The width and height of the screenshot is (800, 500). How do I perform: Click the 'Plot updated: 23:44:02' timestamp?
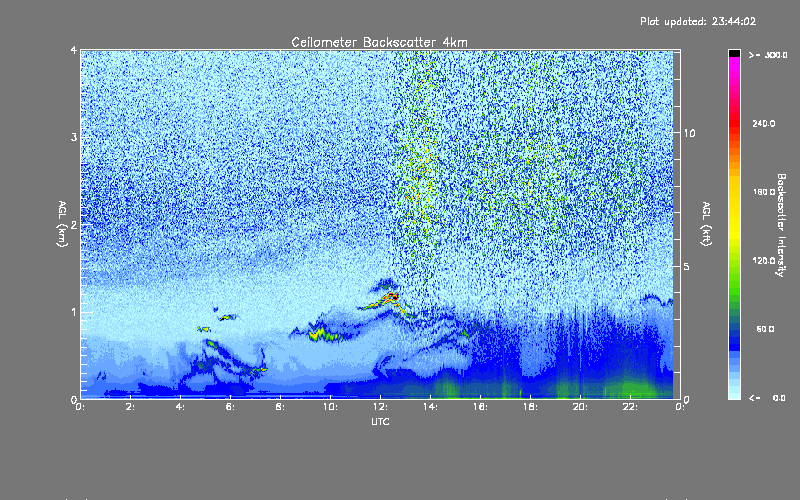(698, 21)
